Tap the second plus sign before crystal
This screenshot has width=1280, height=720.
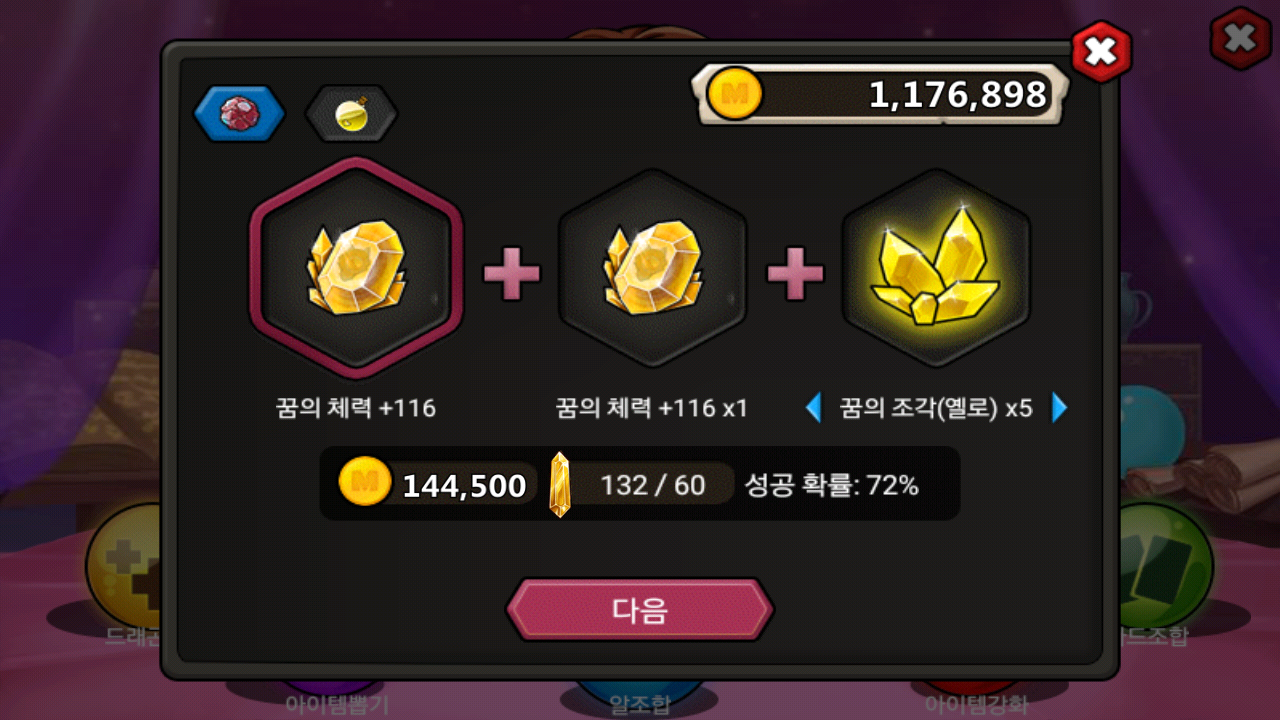point(795,273)
